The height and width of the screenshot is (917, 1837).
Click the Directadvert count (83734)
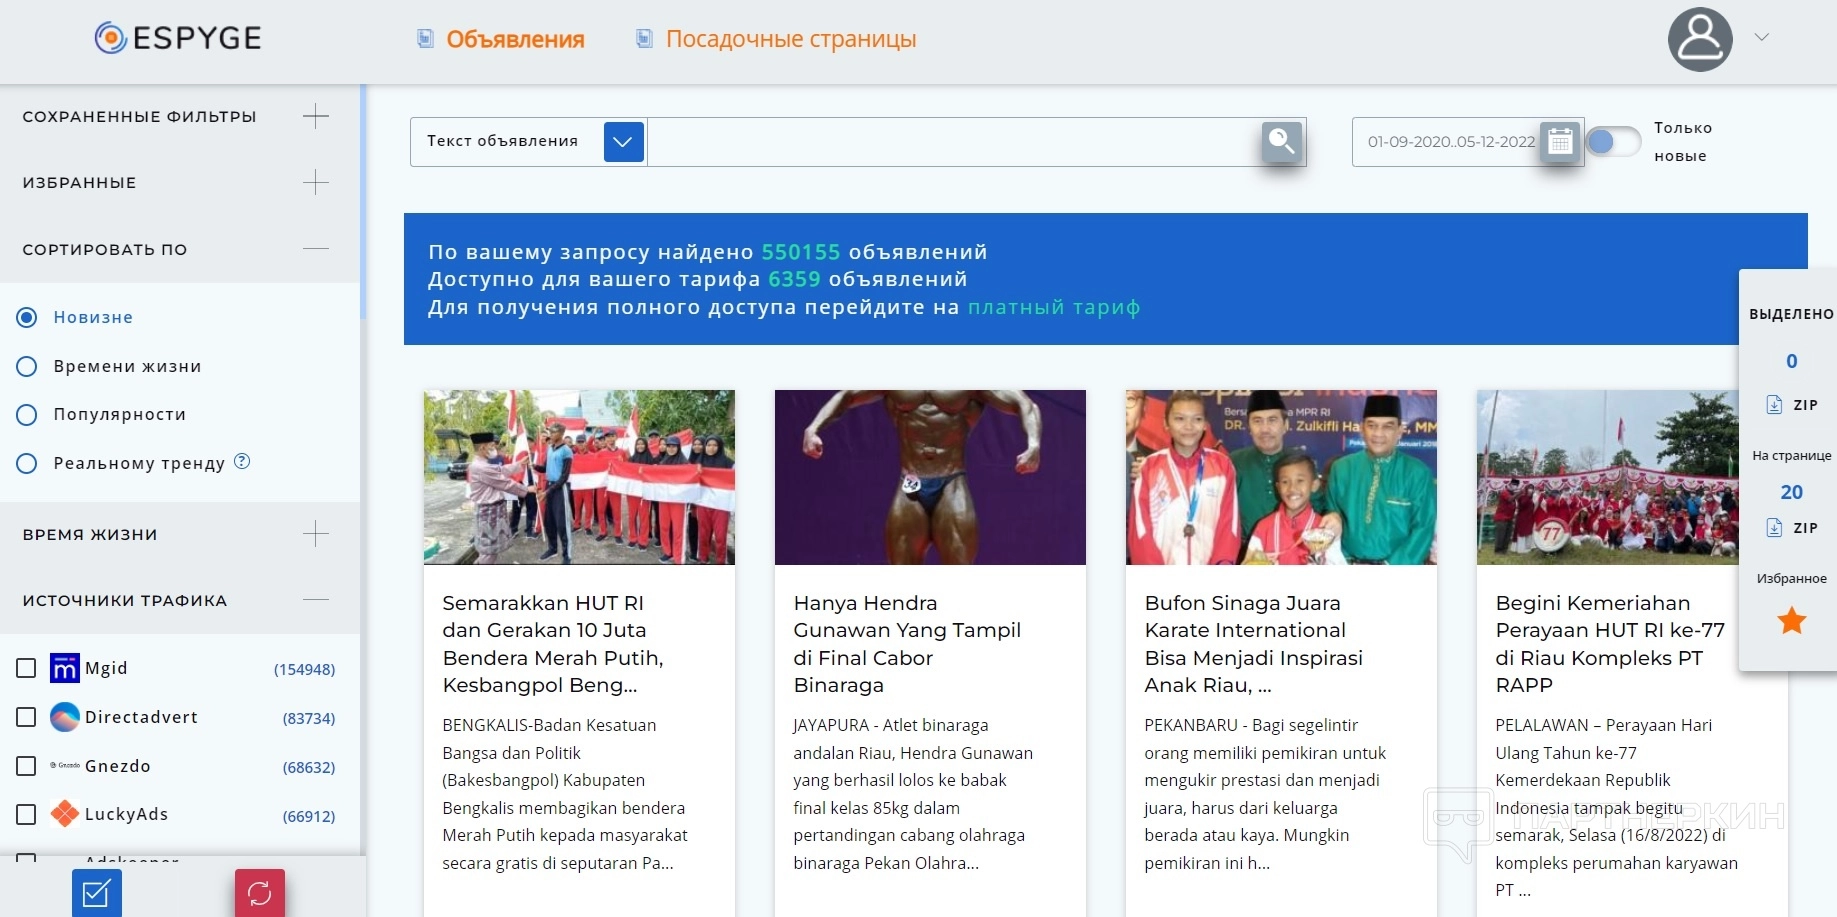309,718
